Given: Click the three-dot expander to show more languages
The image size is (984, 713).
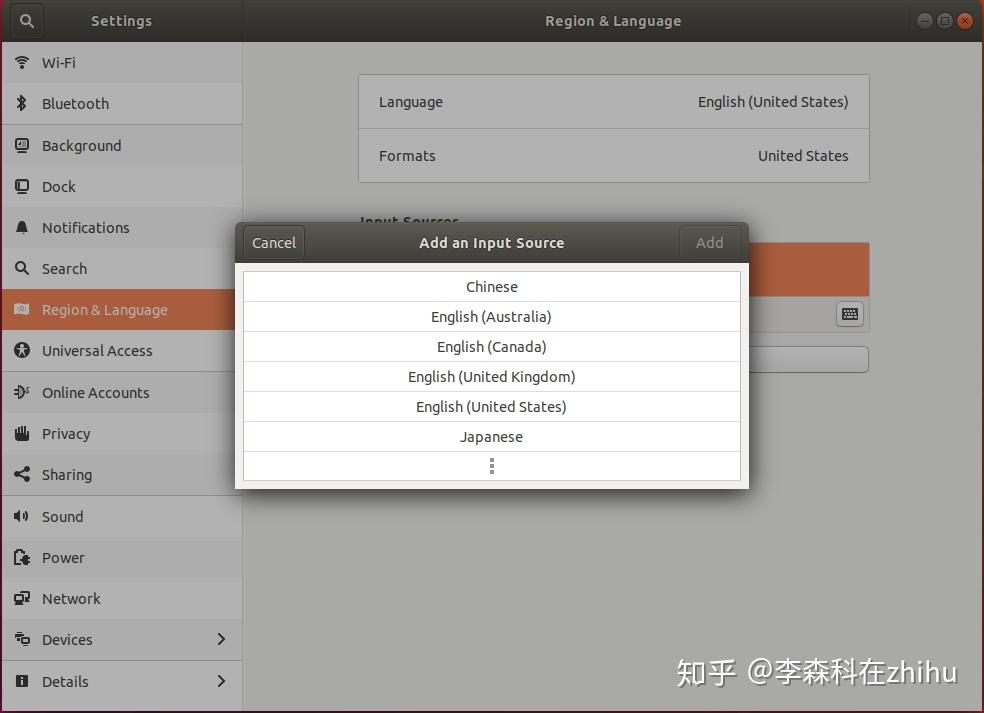Looking at the screenshot, I should click(x=491, y=466).
